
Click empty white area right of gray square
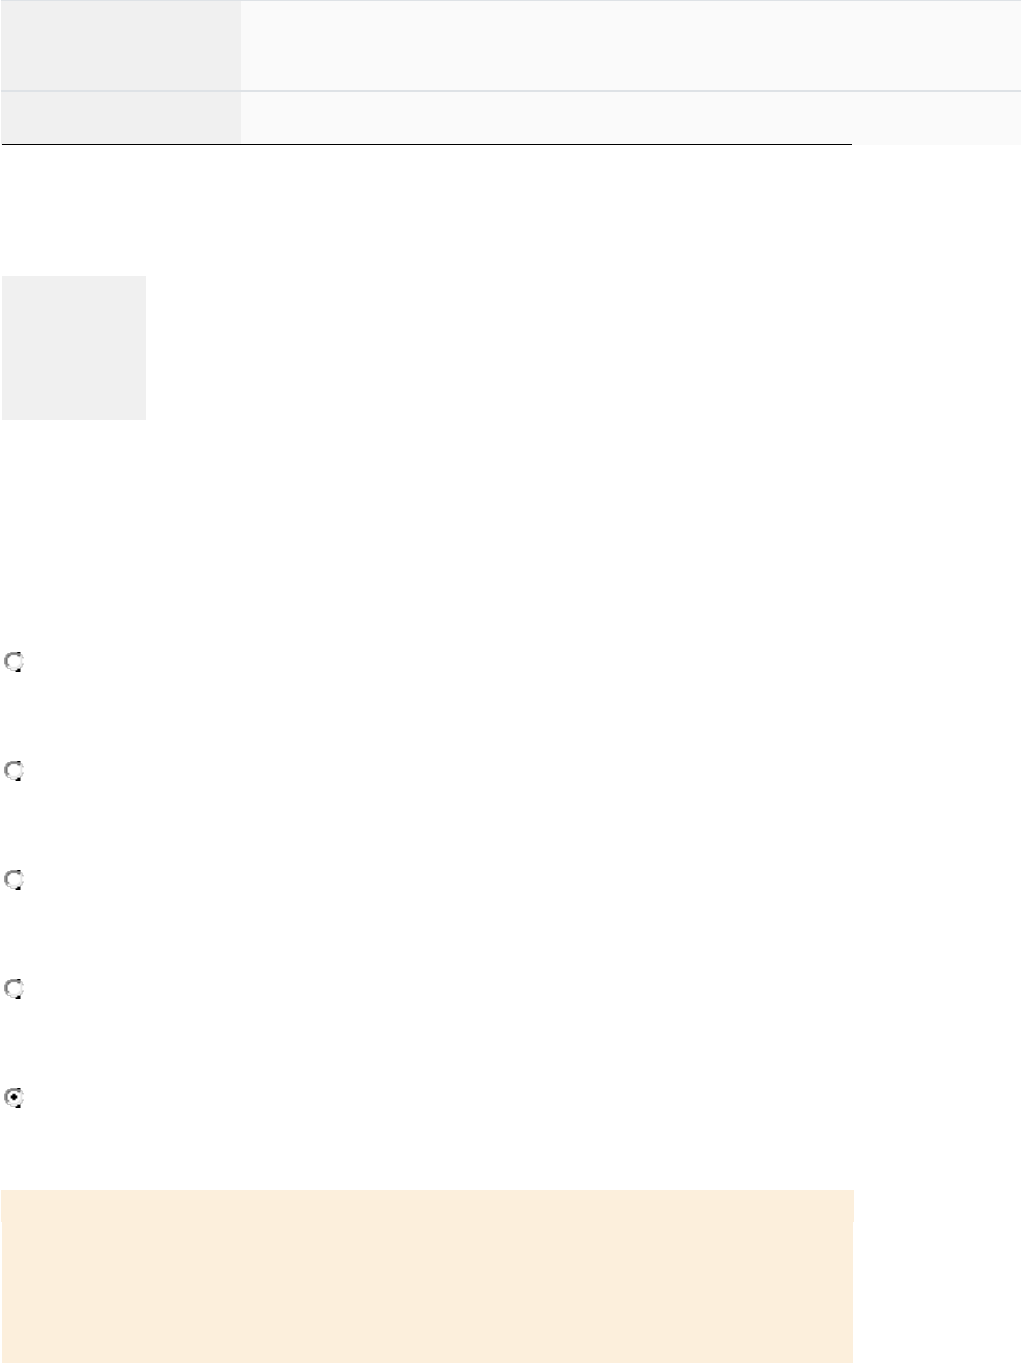[x=500, y=348]
